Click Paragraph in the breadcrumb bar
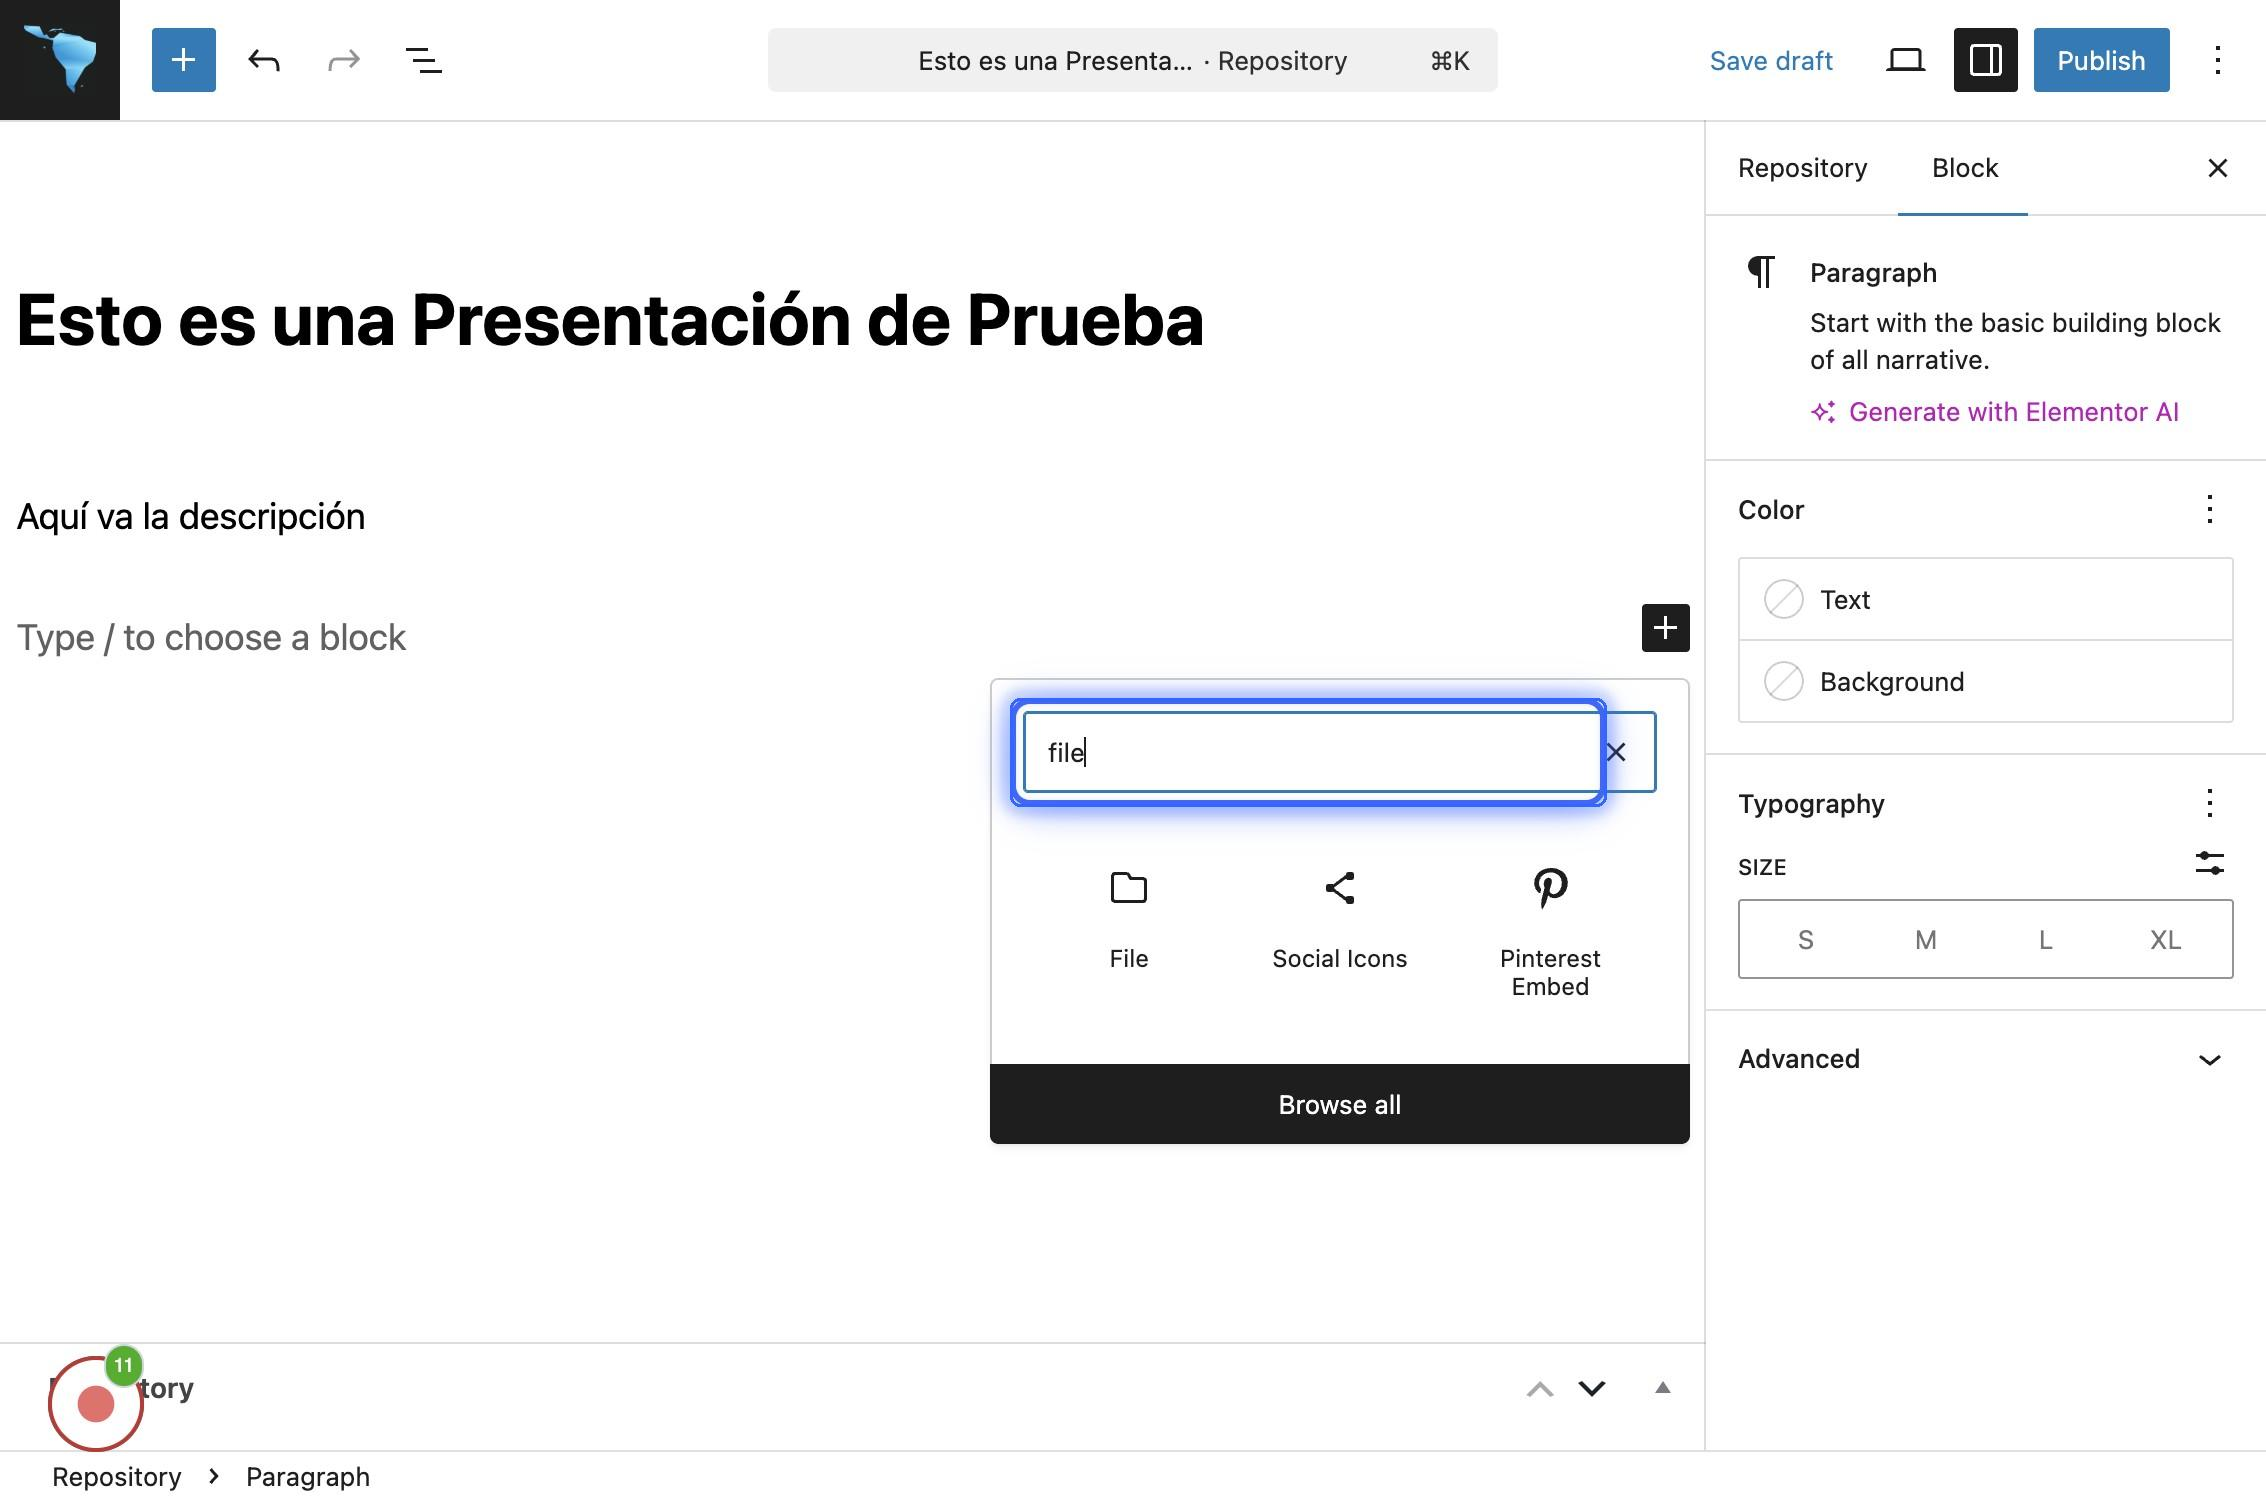This screenshot has width=2266, height=1500. point(307,1477)
